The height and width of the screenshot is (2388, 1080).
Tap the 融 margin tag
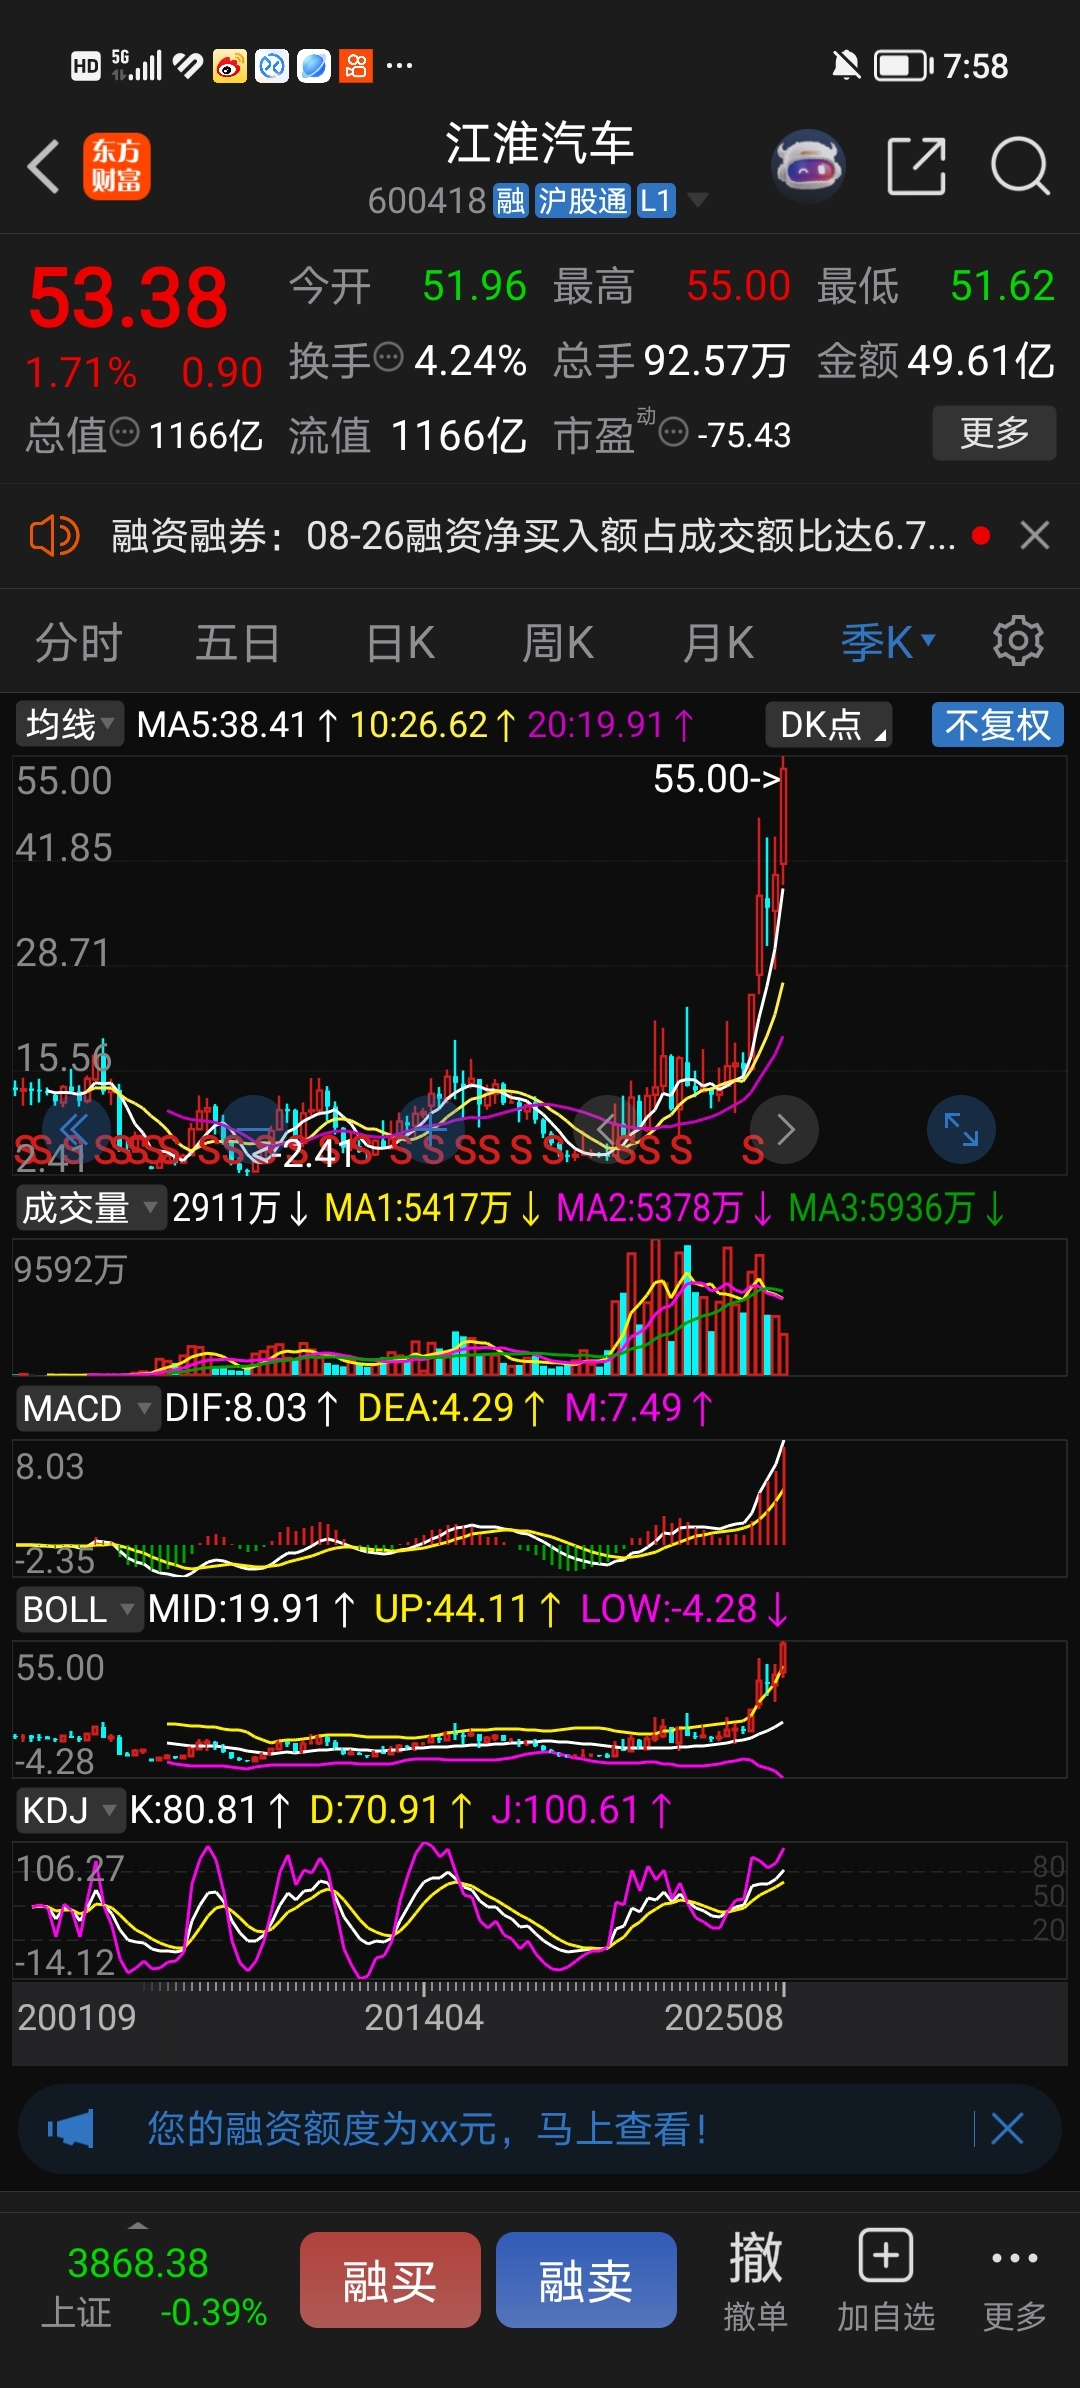tap(511, 201)
